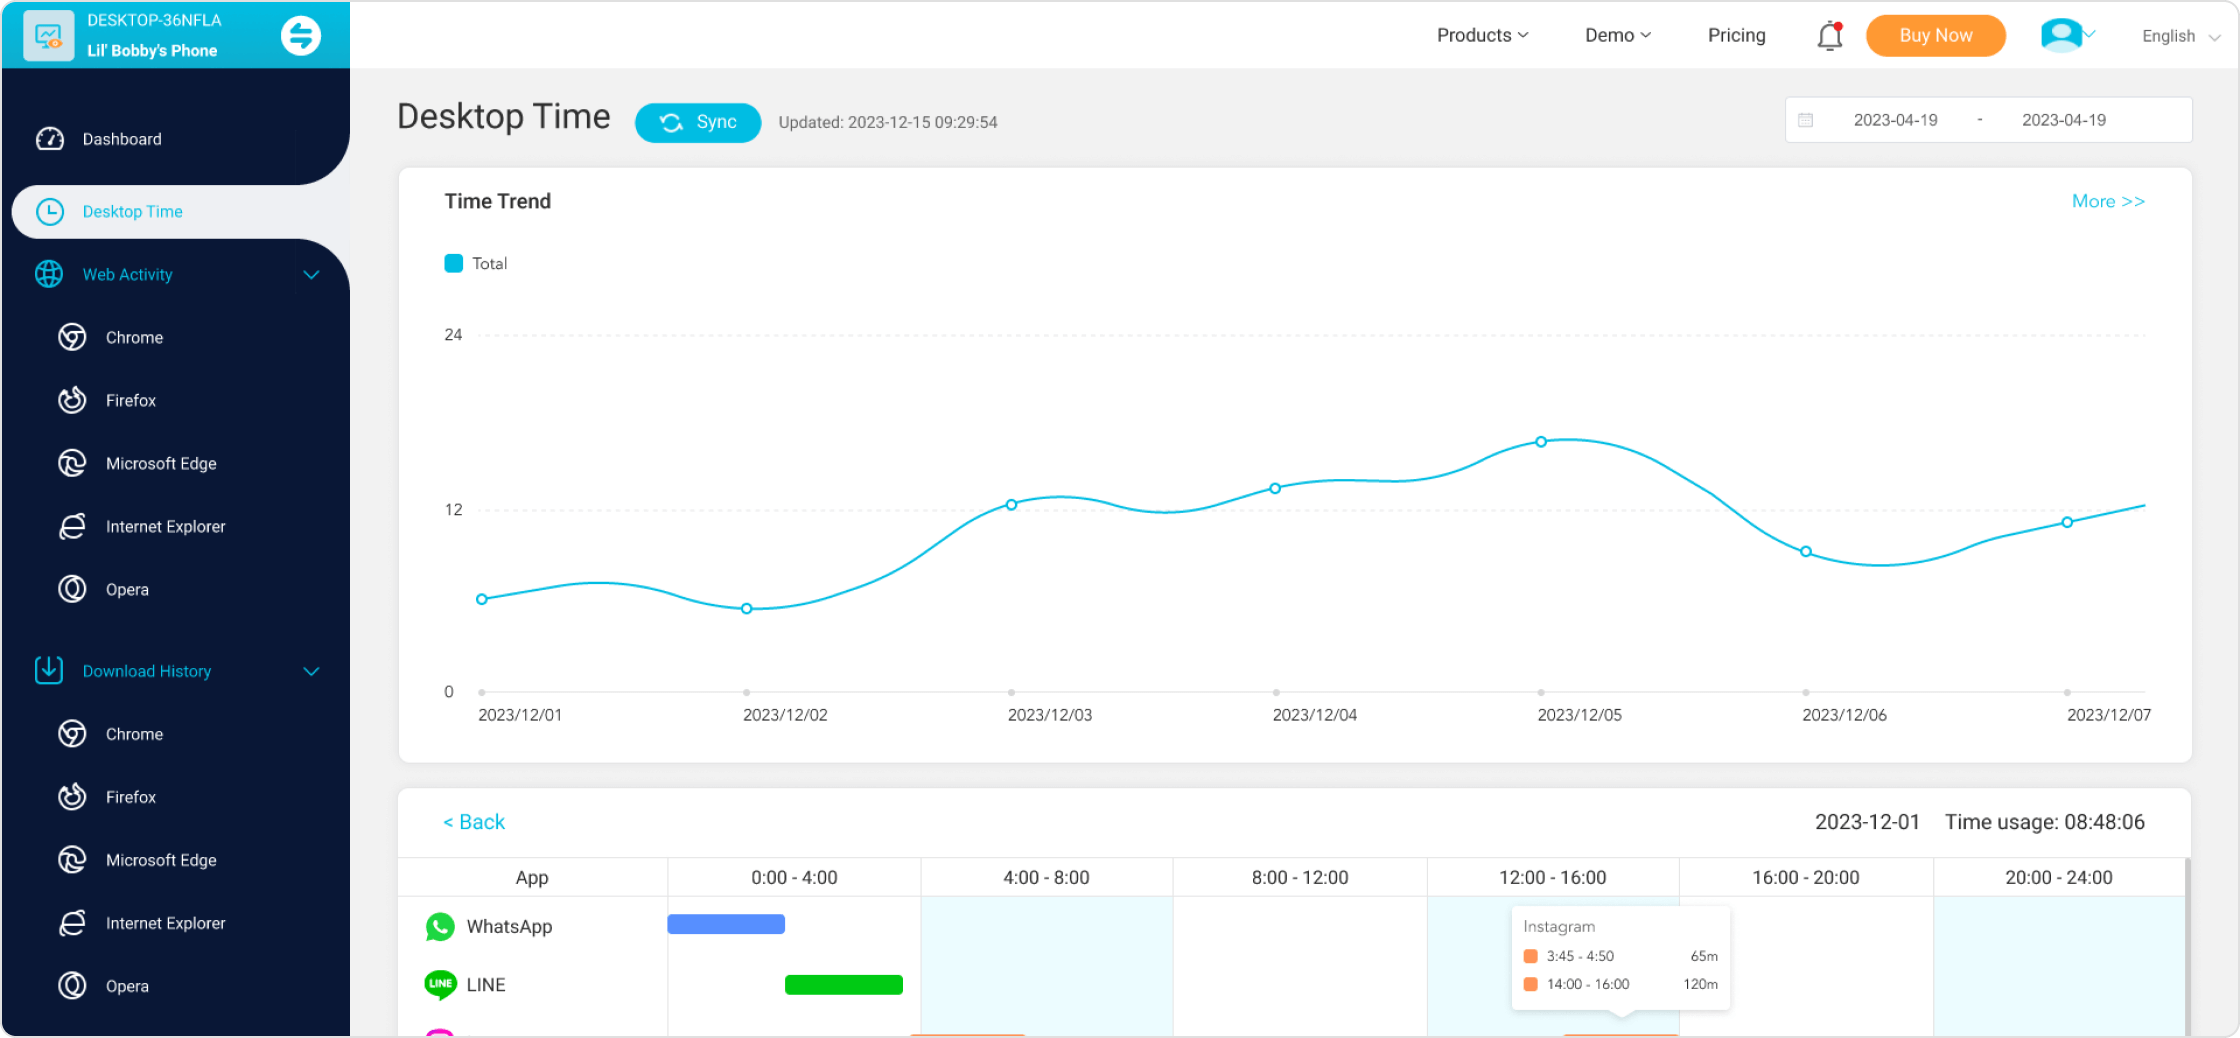
Task: Click the Sync button
Action: coord(698,122)
